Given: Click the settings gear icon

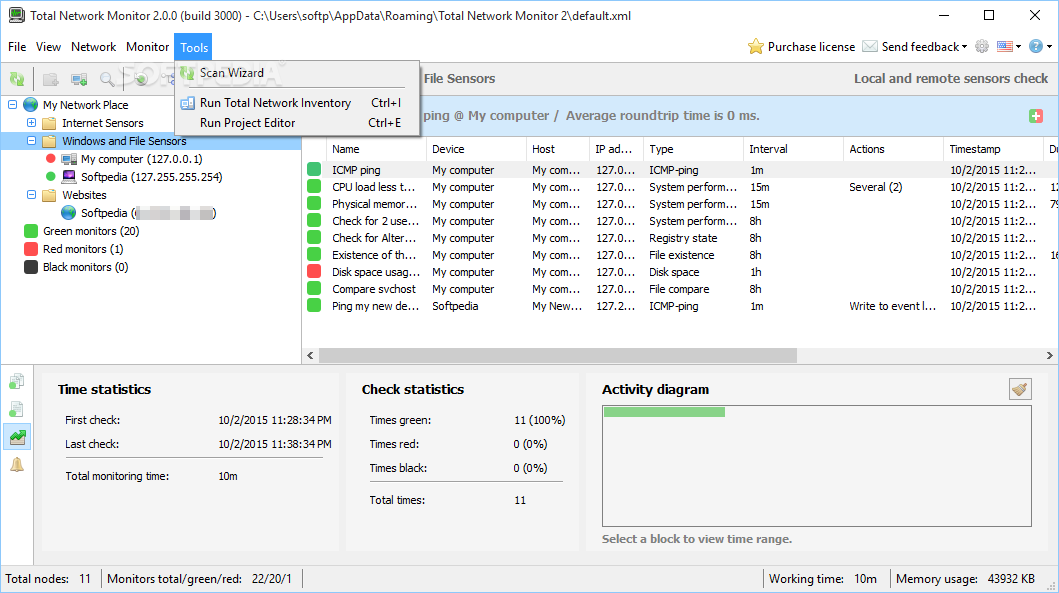Looking at the screenshot, I should 982,47.
